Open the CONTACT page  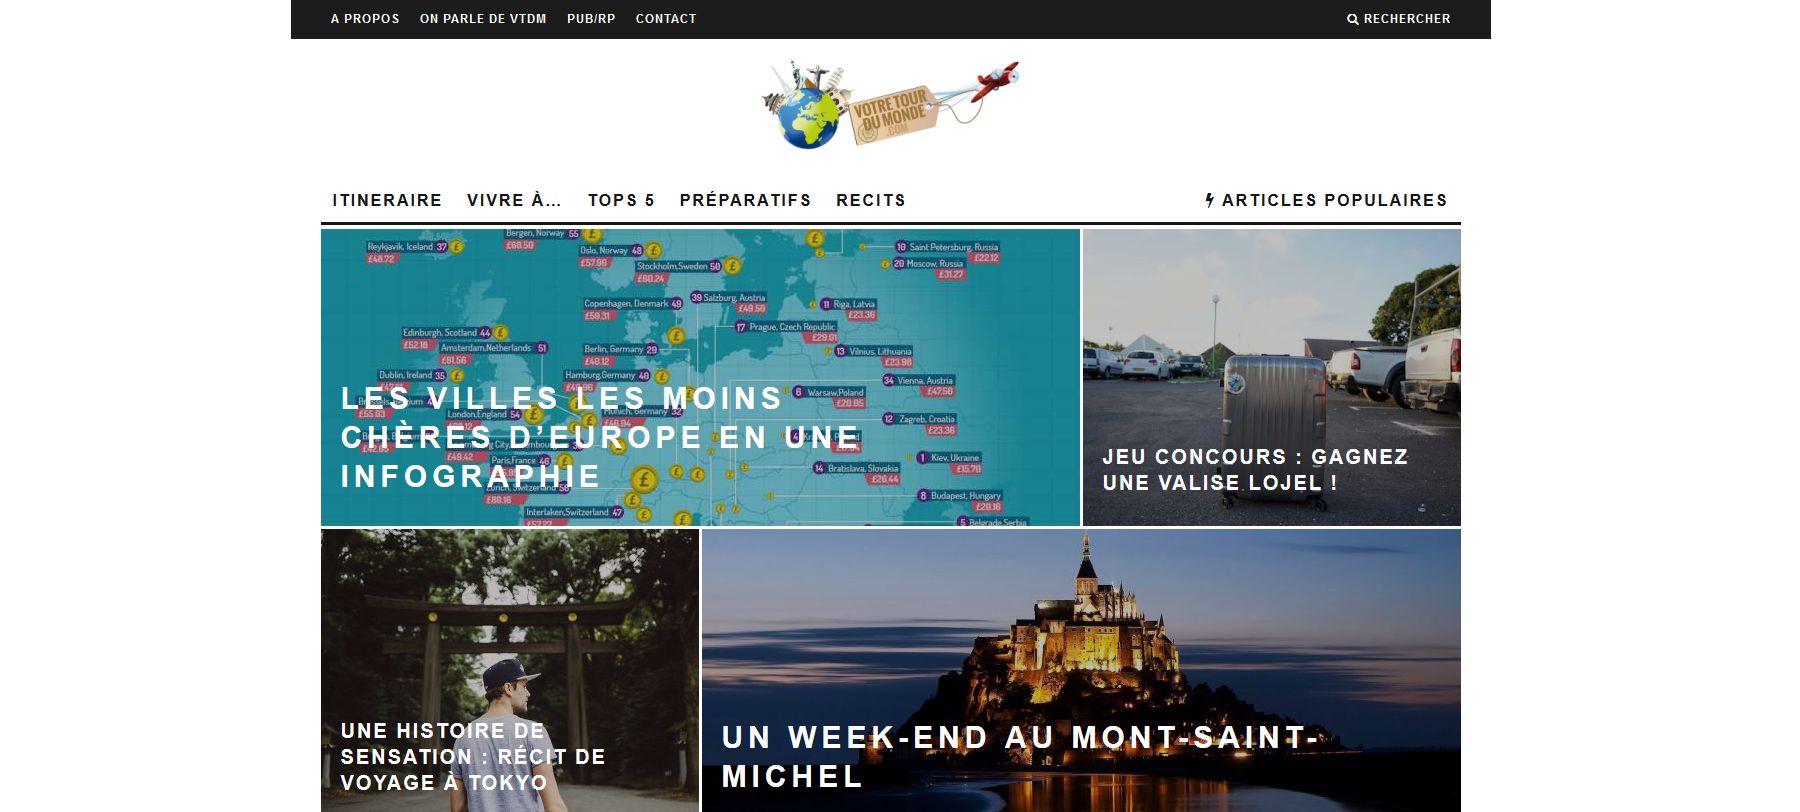pos(666,19)
